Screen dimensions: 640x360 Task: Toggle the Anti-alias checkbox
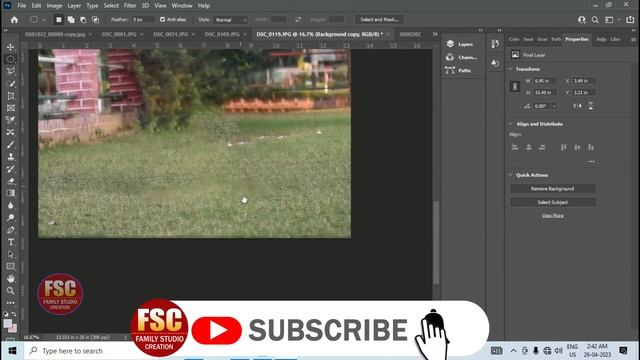(x=162, y=20)
